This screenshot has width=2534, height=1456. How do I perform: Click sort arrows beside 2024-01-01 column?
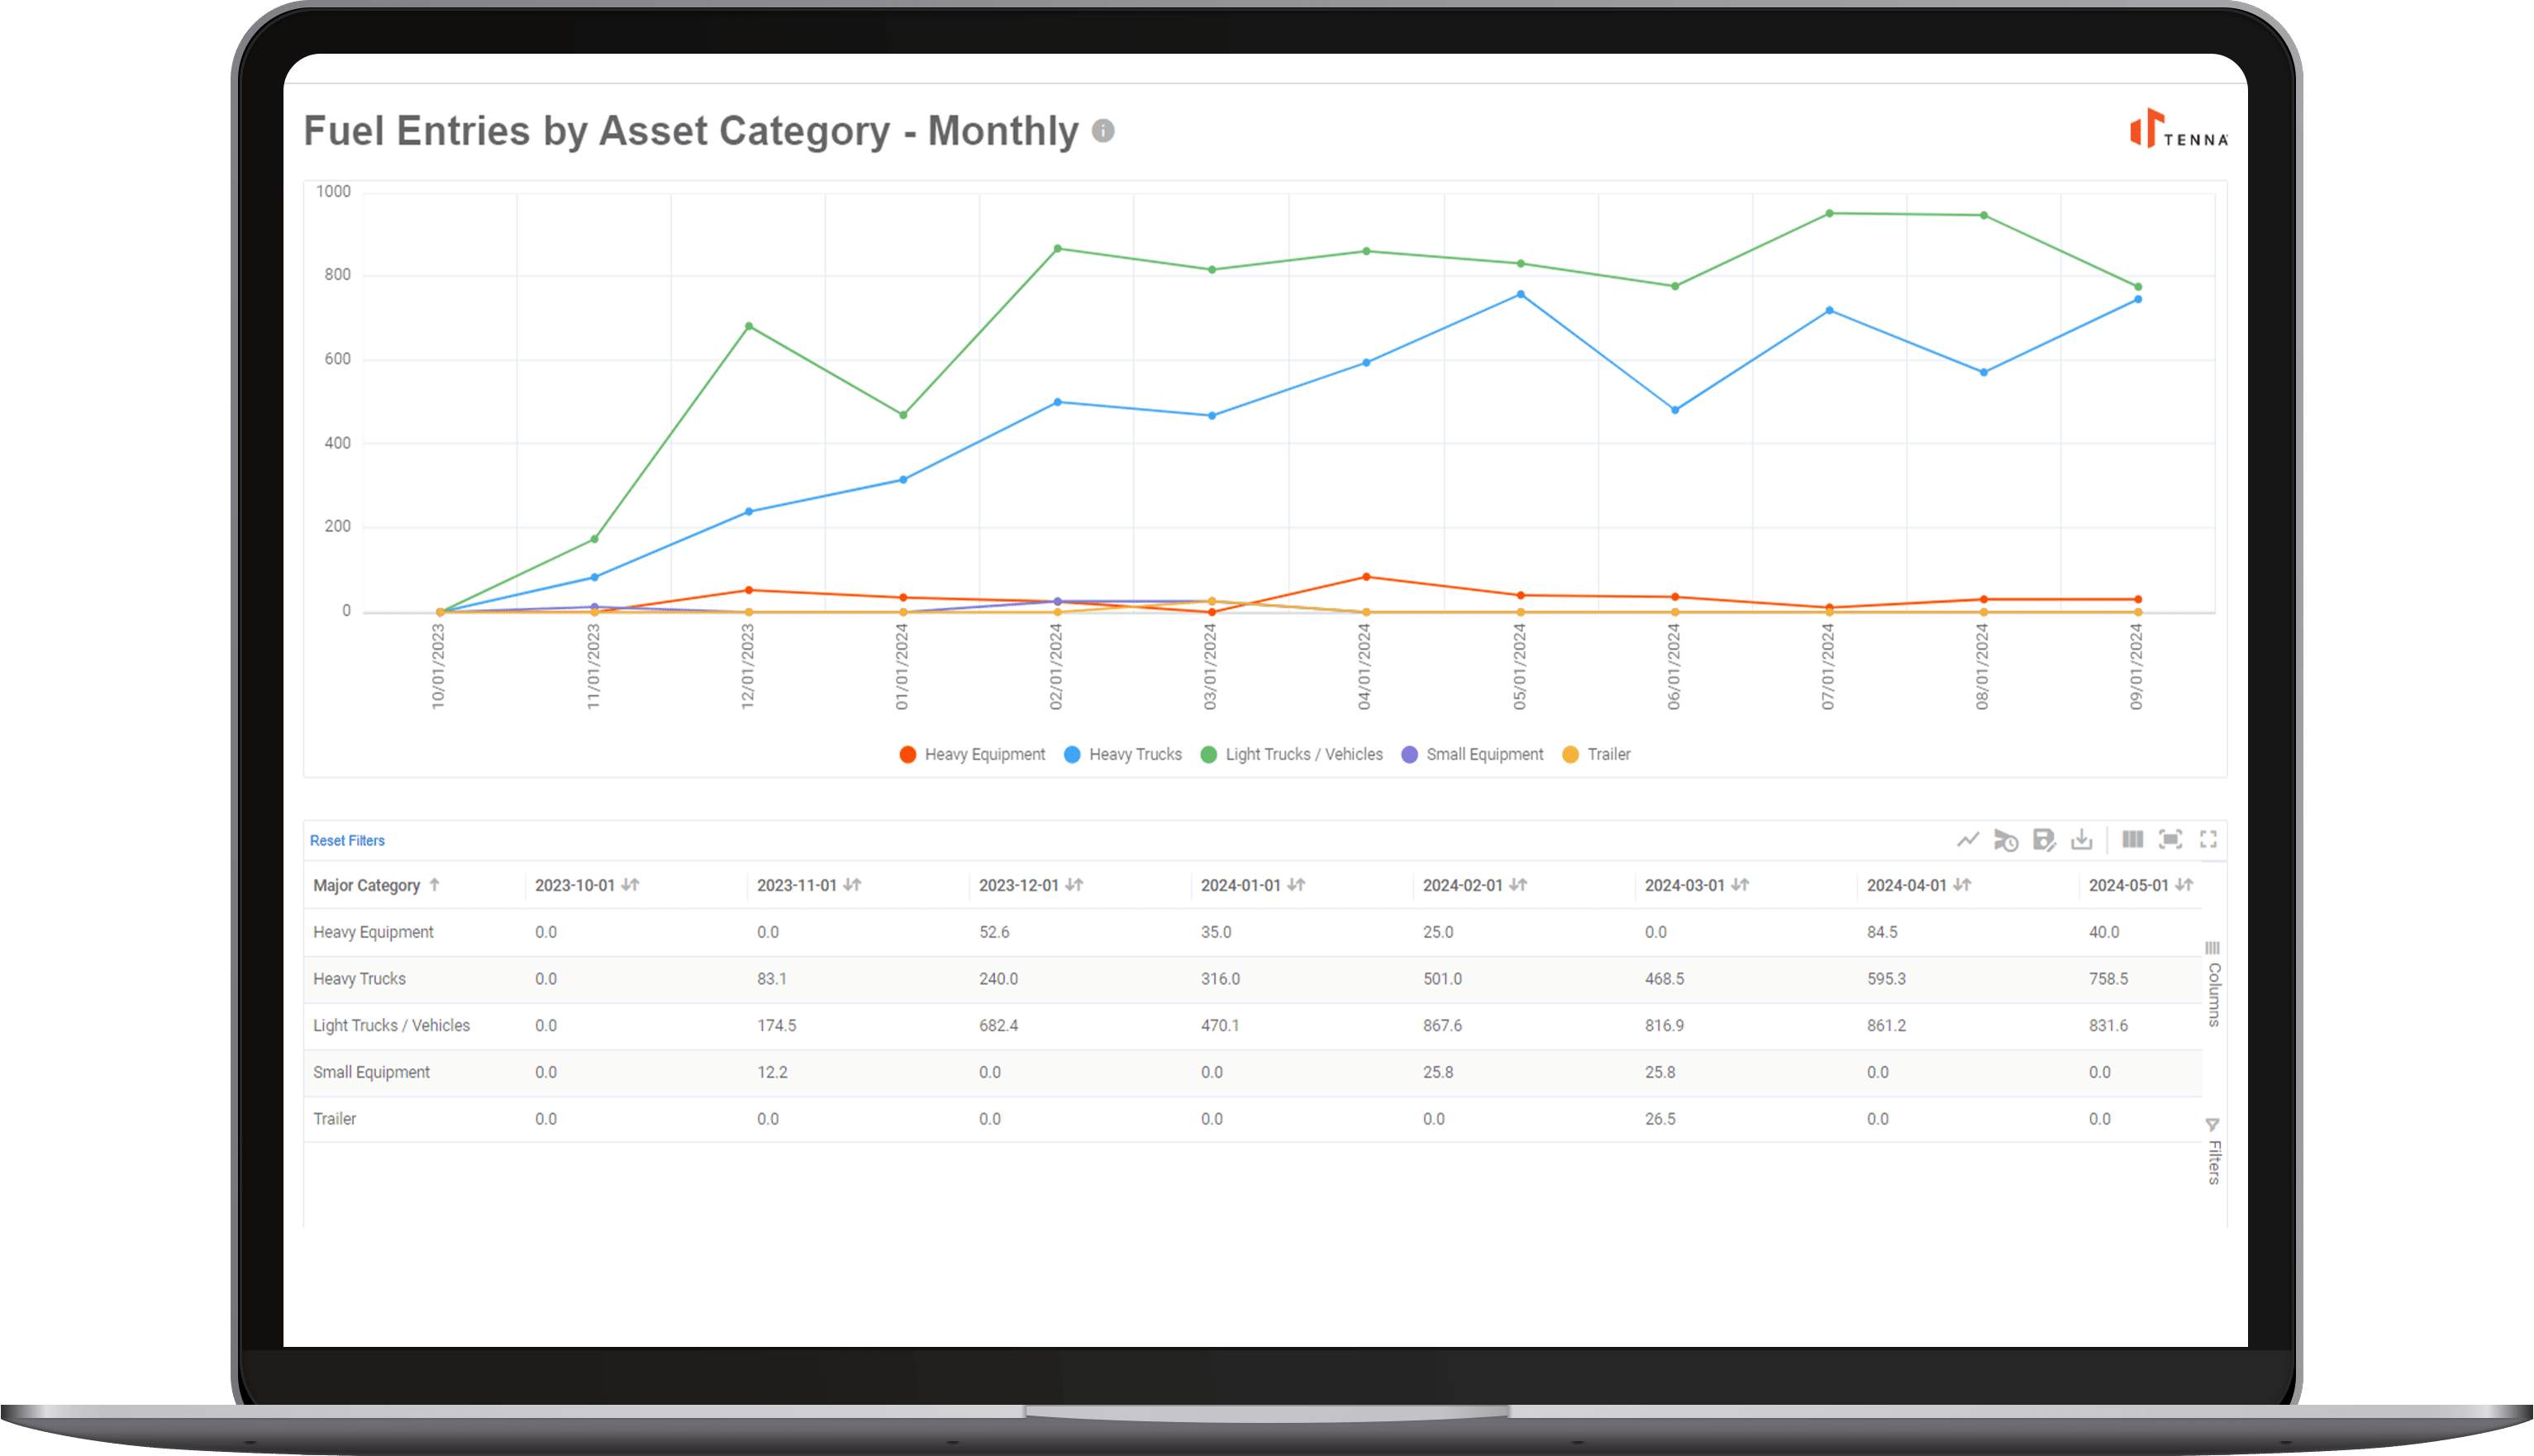pos(1296,885)
